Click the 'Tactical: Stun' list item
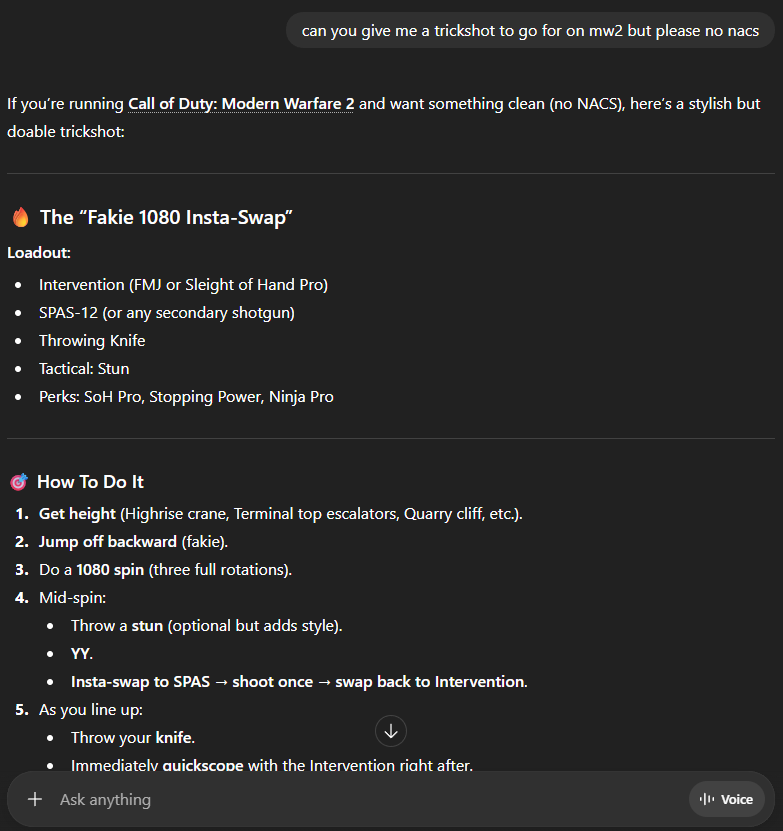Image resolution: width=783 pixels, height=831 pixels. tap(84, 369)
